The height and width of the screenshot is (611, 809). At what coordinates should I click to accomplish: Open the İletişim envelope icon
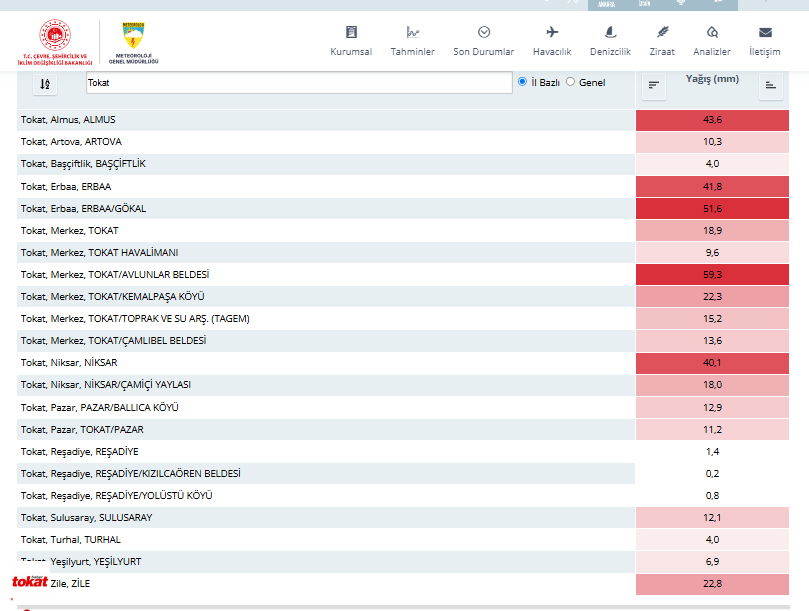(x=765, y=33)
